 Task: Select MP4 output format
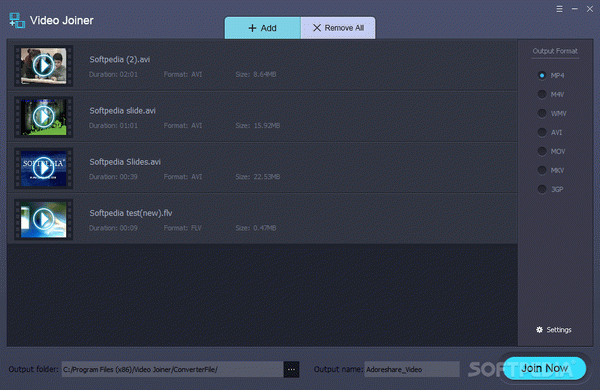[542, 75]
